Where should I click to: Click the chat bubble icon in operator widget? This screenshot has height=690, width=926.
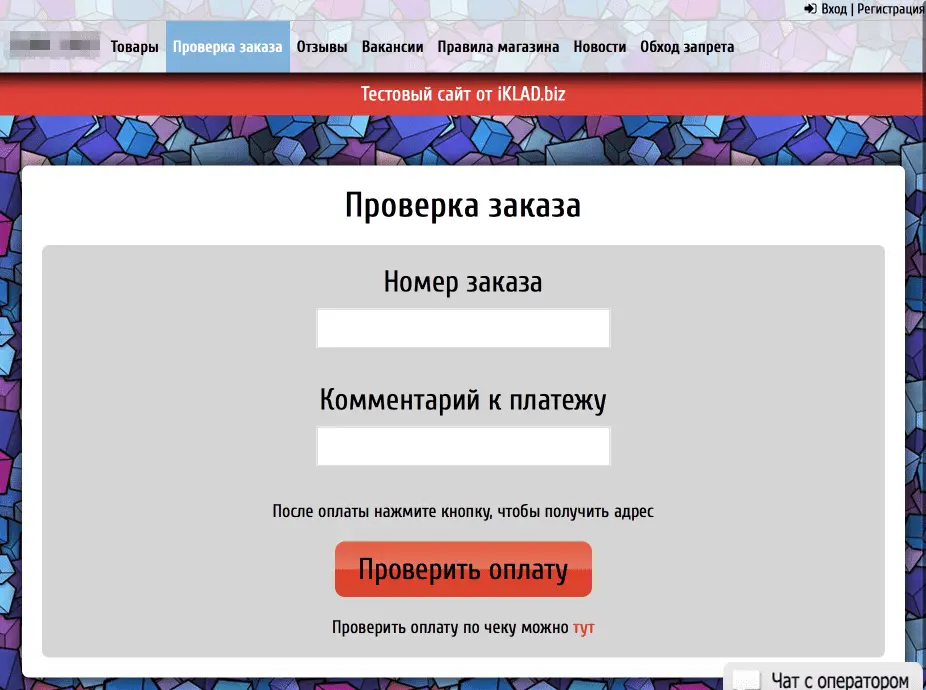tap(746, 680)
